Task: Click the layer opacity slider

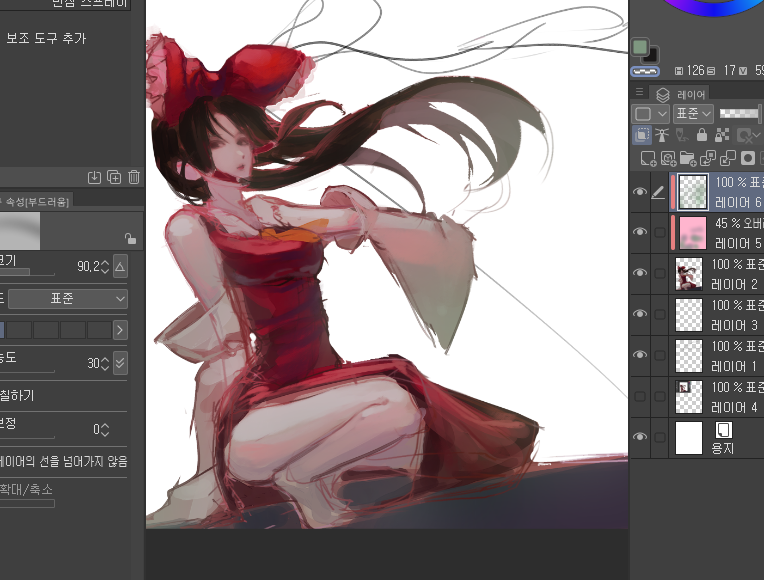Action: click(739, 114)
